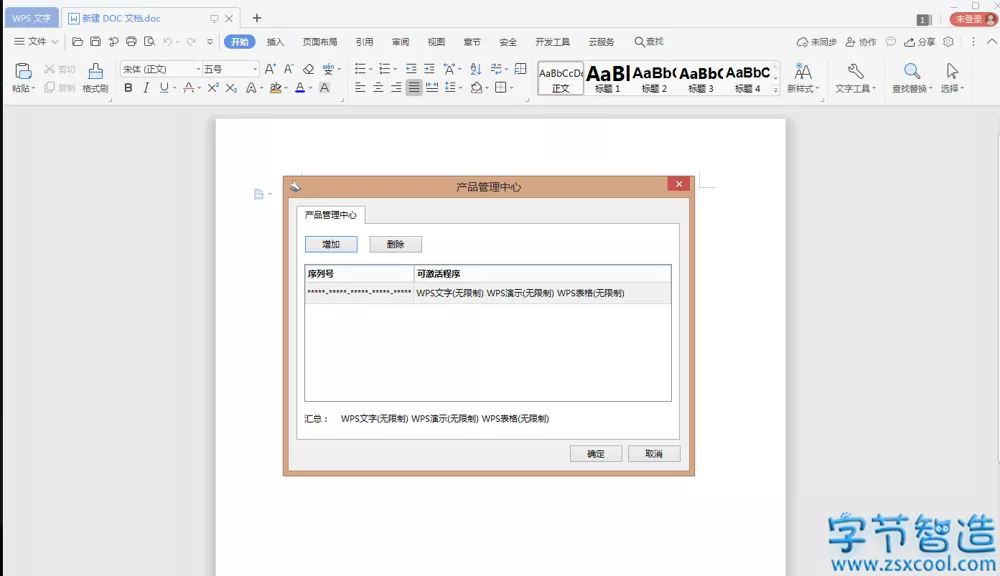The height and width of the screenshot is (576, 1000).
Task: Pick the text highlight color
Action: point(276,88)
